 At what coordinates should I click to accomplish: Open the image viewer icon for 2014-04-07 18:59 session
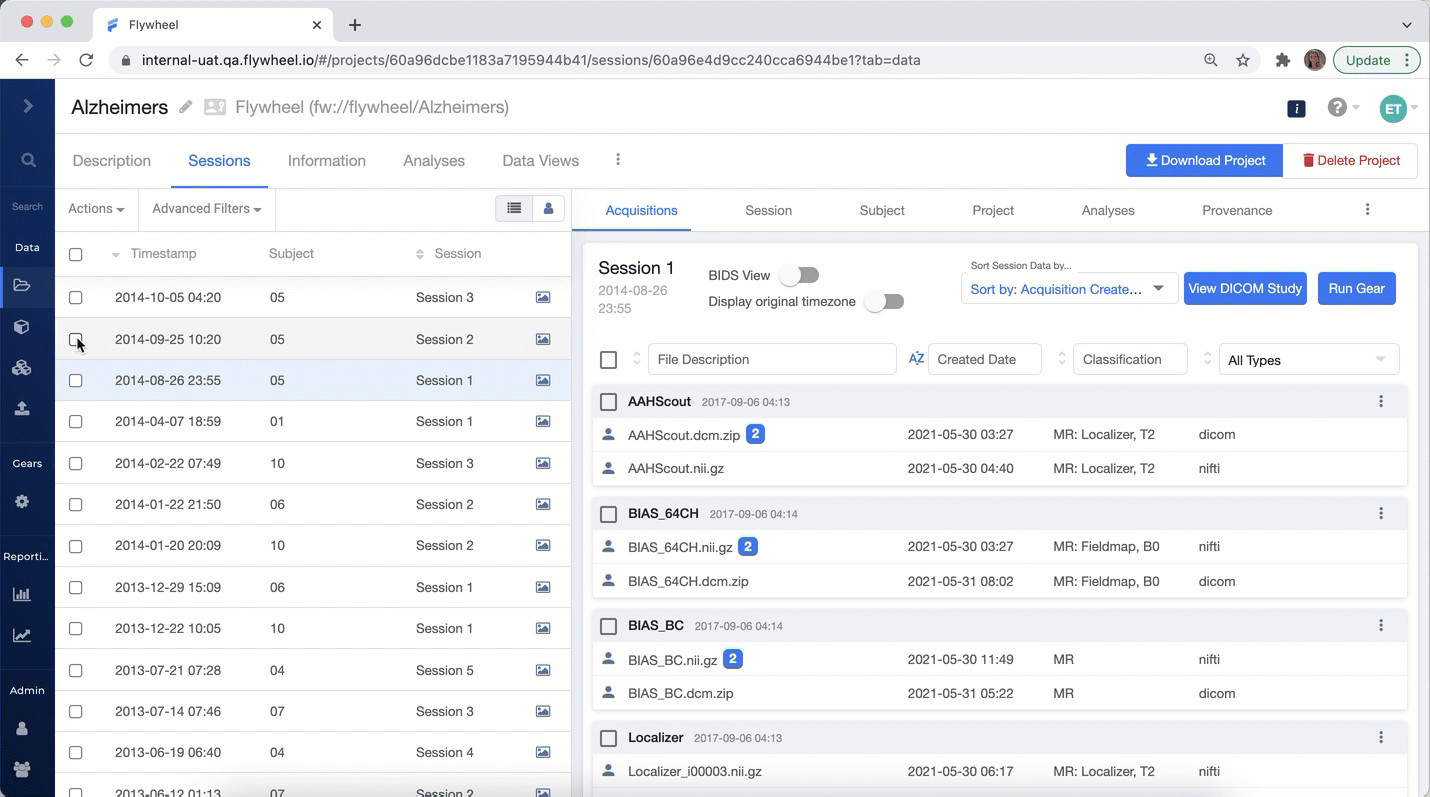point(543,421)
